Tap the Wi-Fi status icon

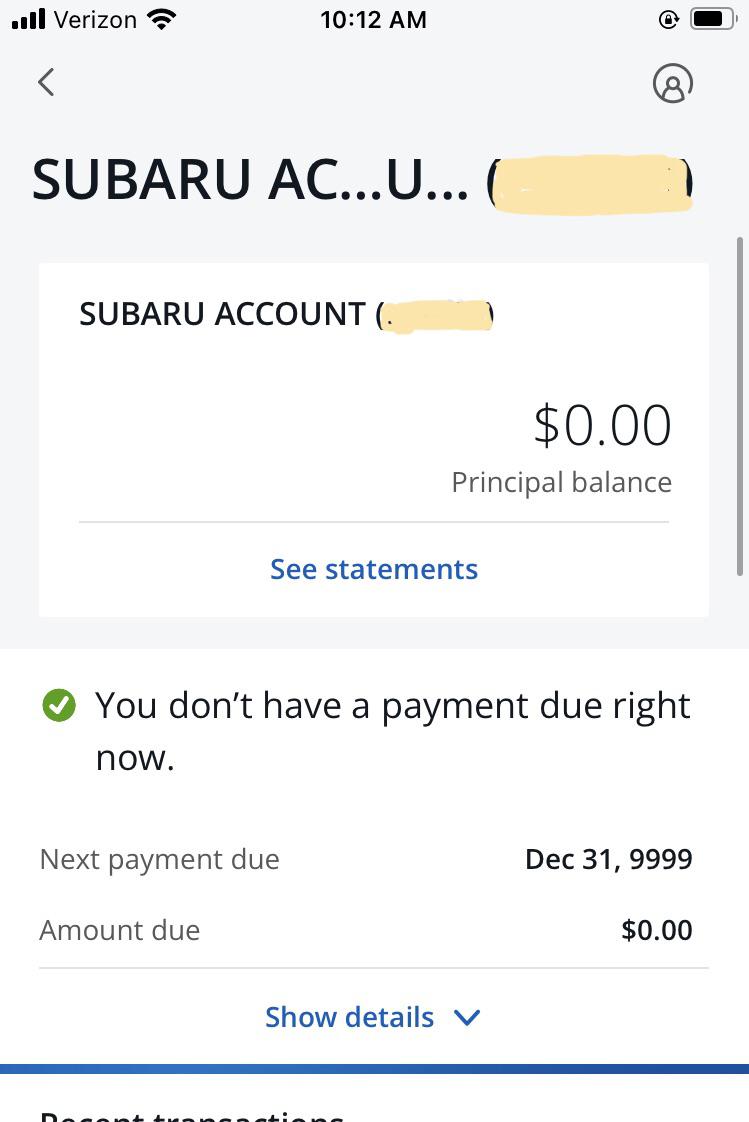[x=160, y=19]
